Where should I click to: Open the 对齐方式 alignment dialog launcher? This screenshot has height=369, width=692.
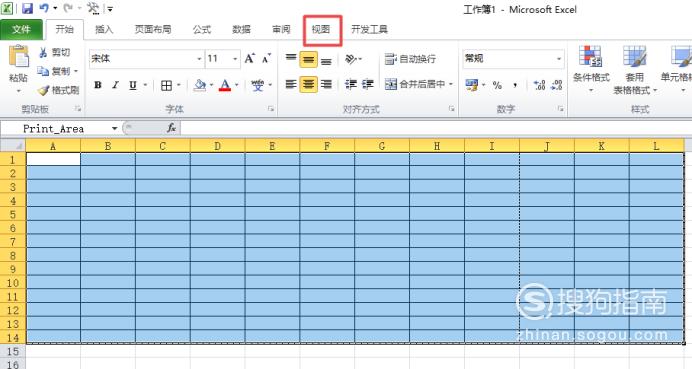tap(451, 109)
